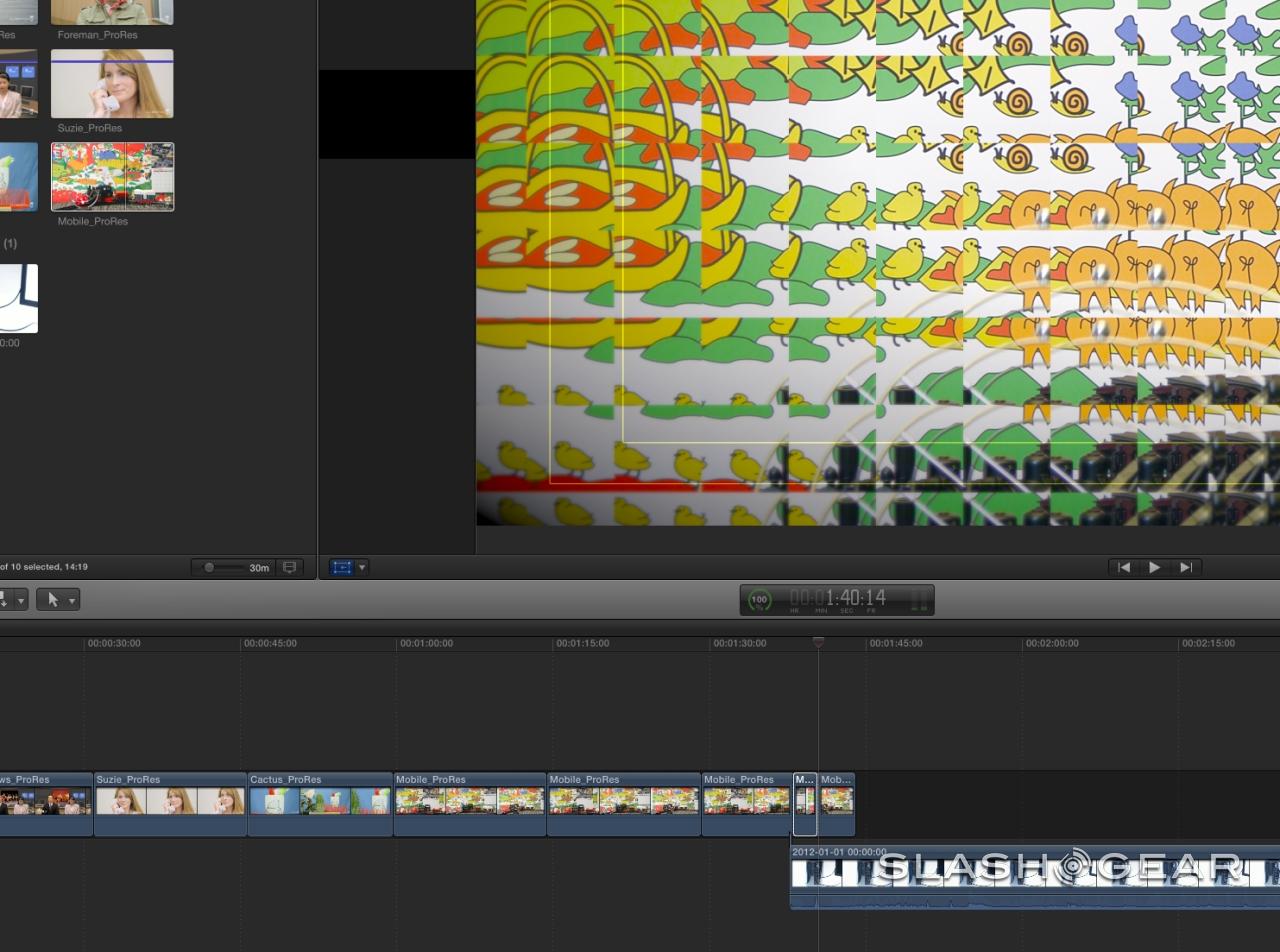Select the Suzie_ProRes thumbnail in browser

click(x=112, y=85)
